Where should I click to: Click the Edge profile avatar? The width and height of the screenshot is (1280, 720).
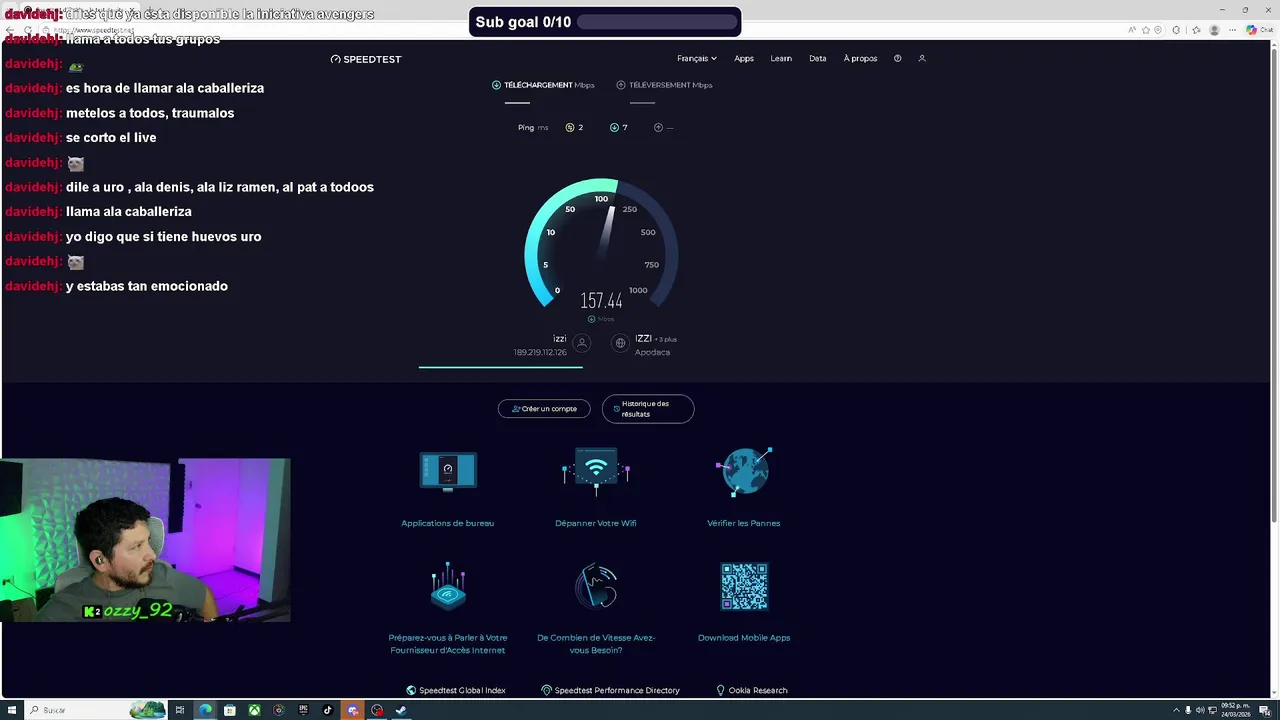pos(1214,30)
